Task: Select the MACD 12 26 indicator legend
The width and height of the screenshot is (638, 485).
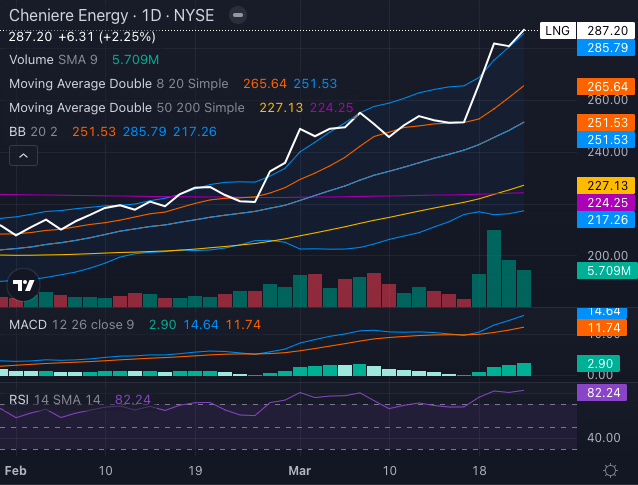Action: [70, 325]
